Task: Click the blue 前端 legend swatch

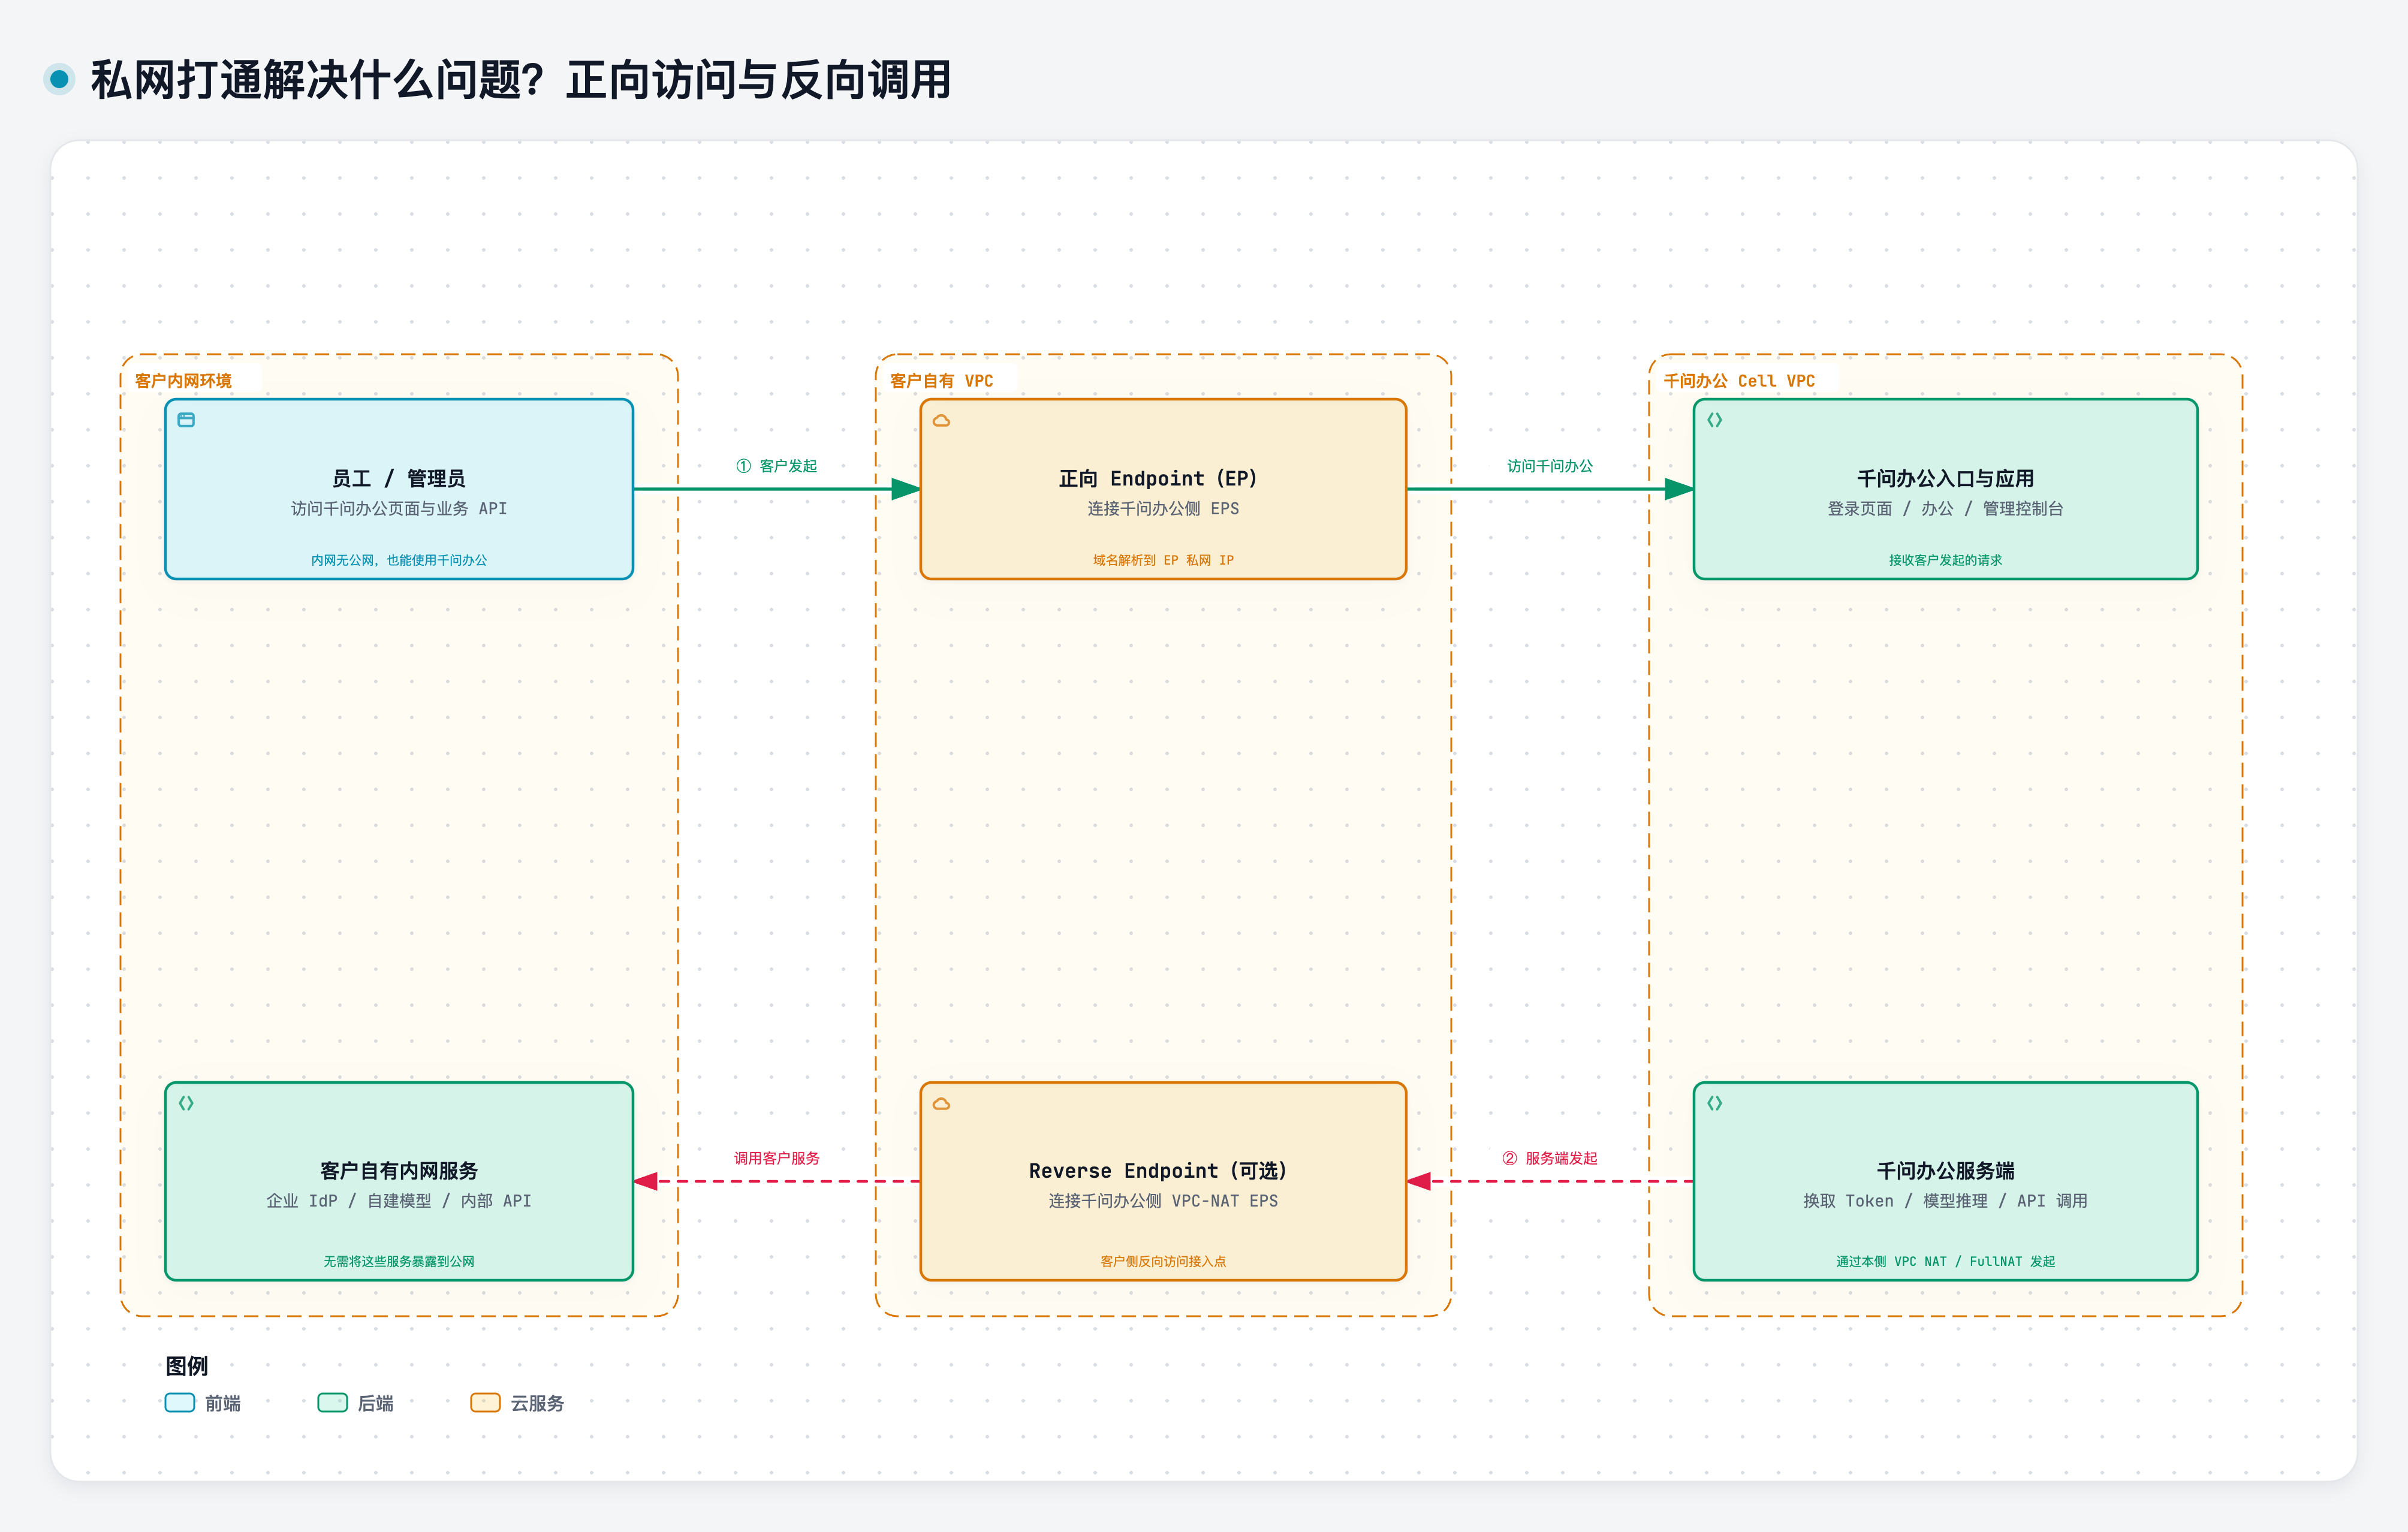Action: [x=180, y=1402]
